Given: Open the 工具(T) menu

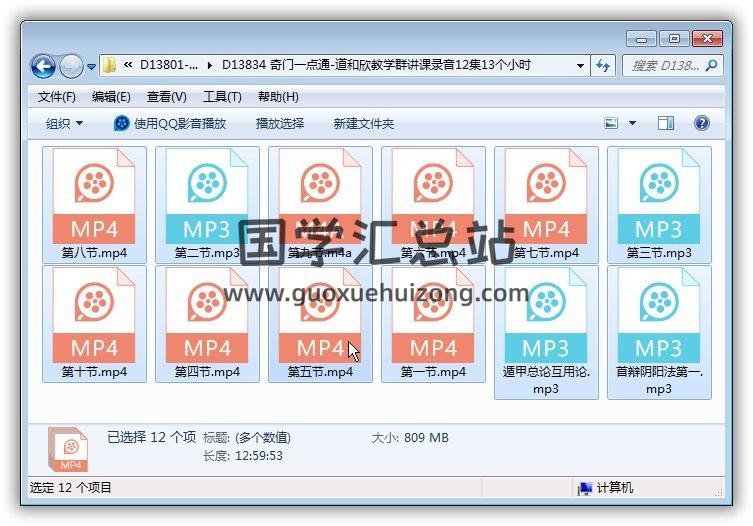Looking at the screenshot, I should click(222, 97).
